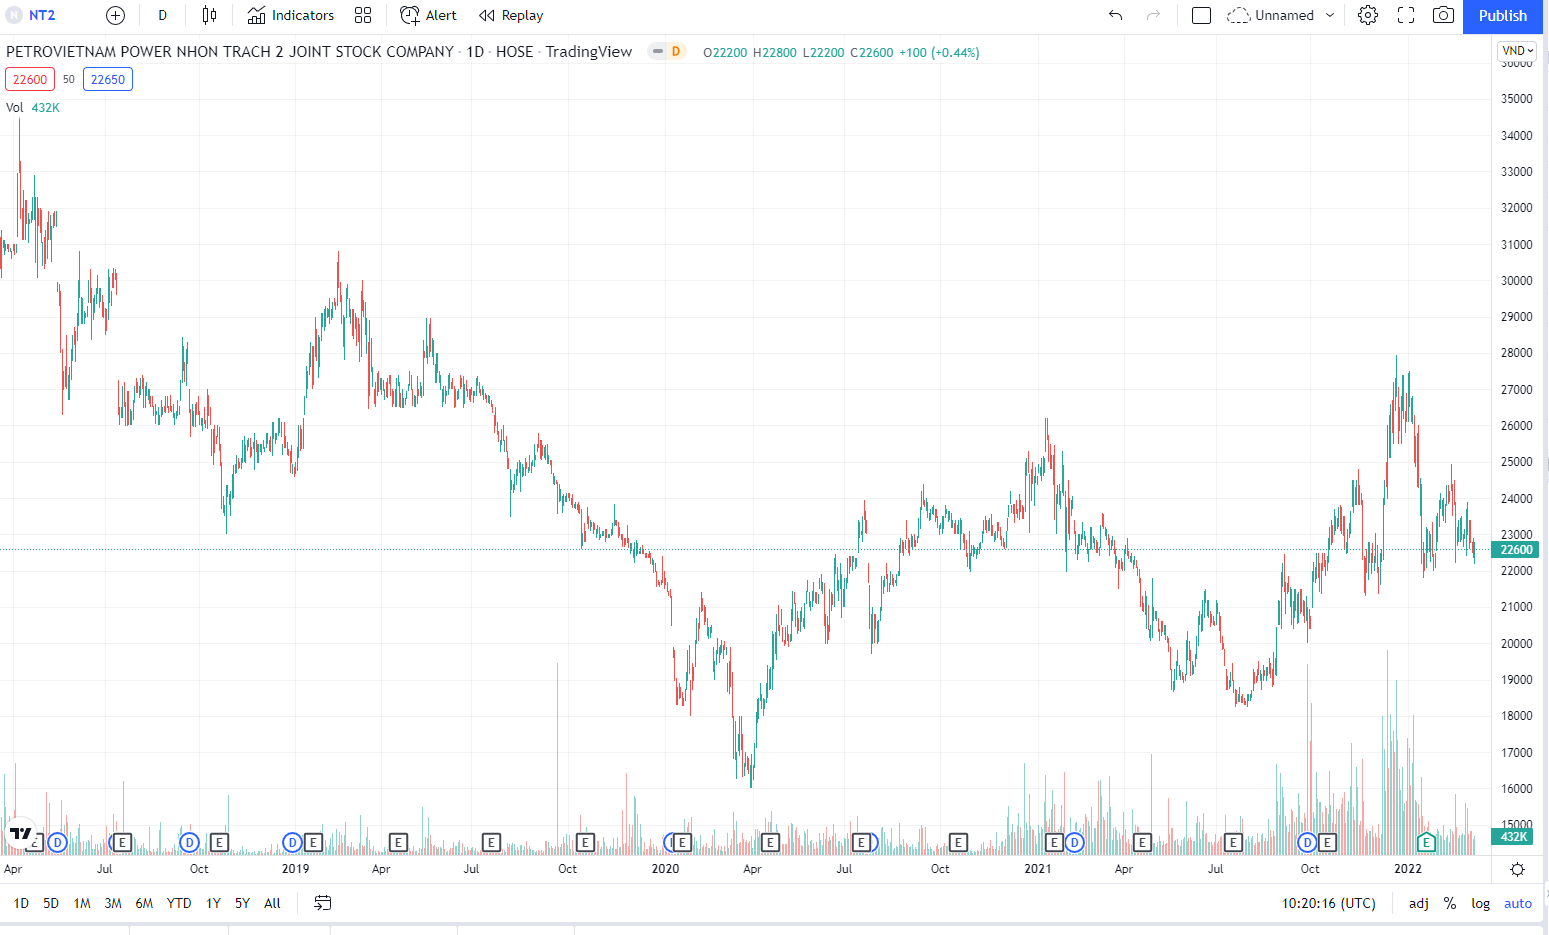Take a chart snapshot with camera icon
The height and width of the screenshot is (935, 1549).
[x=1443, y=15]
